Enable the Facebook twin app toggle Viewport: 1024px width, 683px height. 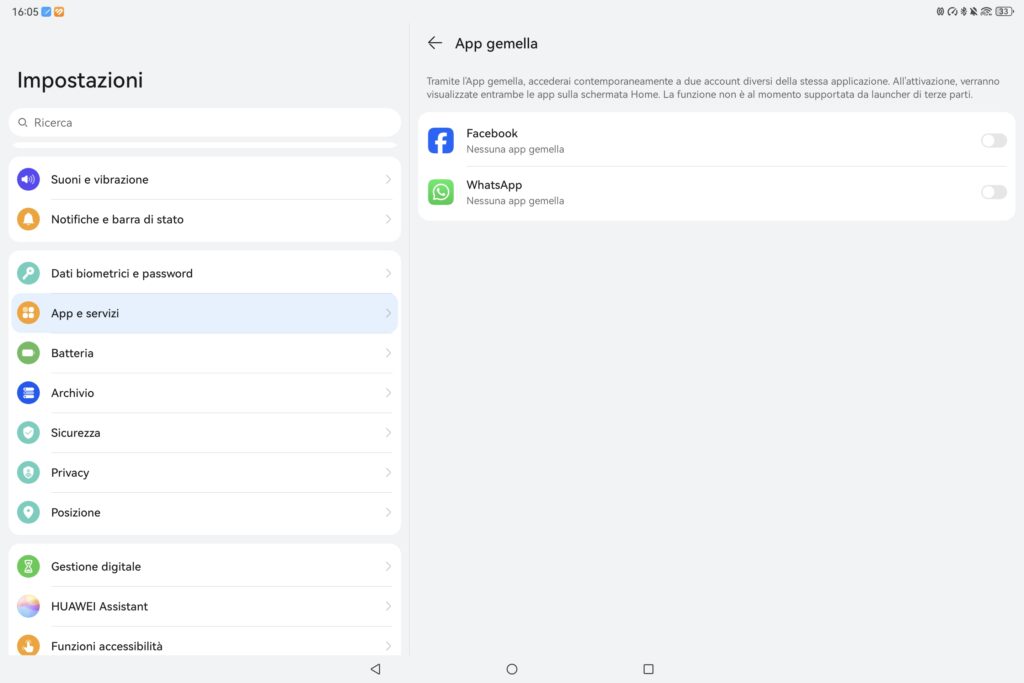click(x=993, y=141)
